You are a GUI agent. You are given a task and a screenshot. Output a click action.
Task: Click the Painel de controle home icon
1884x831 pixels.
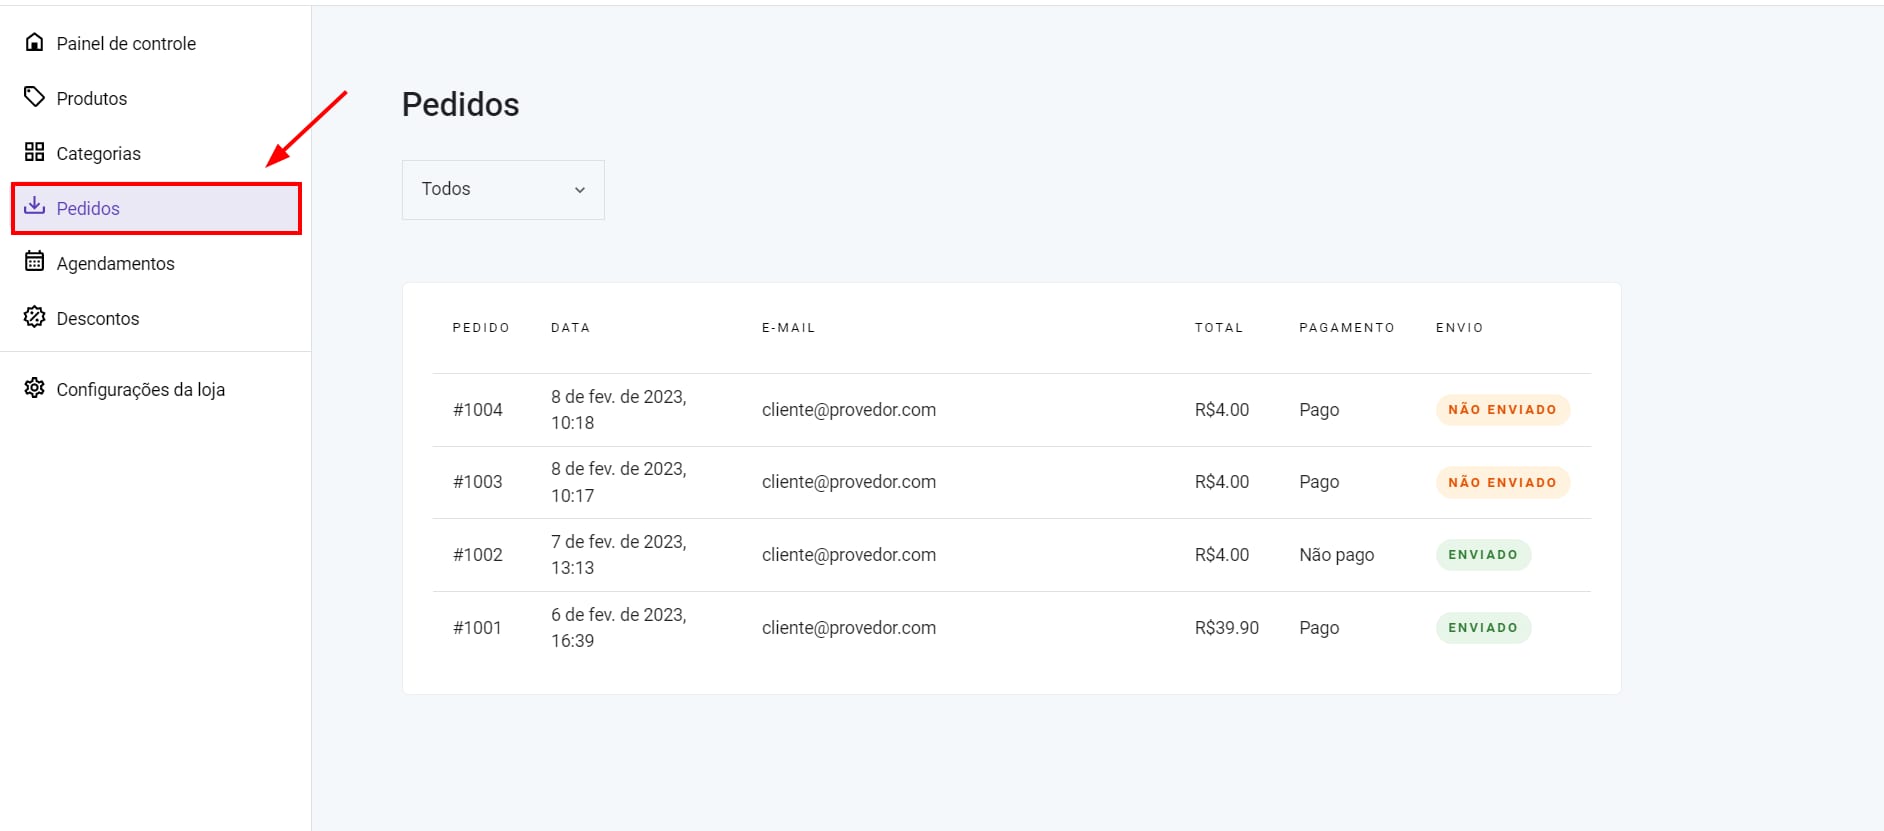[x=35, y=42]
